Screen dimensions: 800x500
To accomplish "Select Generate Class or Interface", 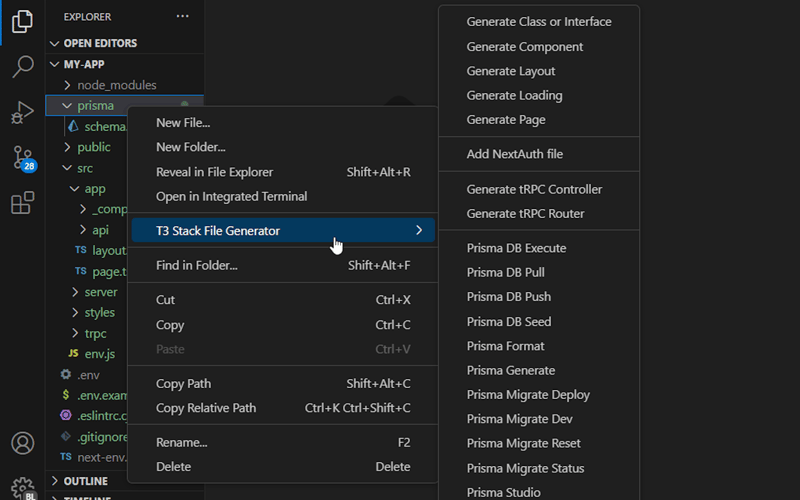I will tap(539, 21).
